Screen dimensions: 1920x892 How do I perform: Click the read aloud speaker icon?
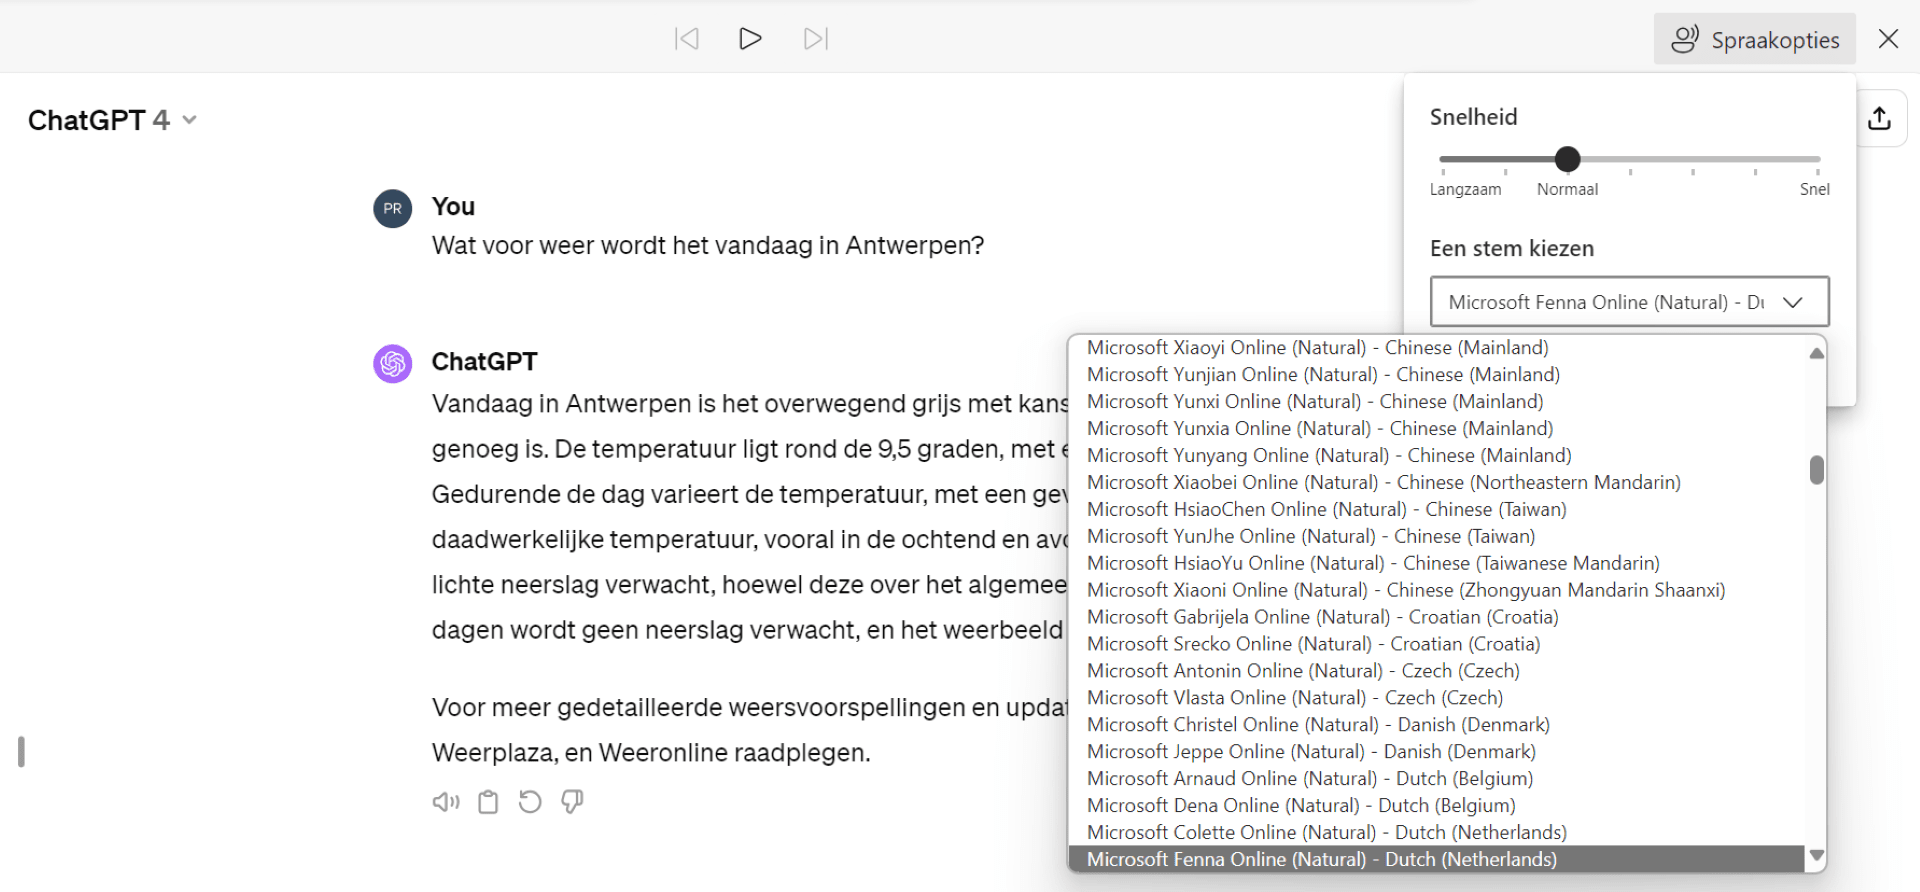(x=446, y=802)
